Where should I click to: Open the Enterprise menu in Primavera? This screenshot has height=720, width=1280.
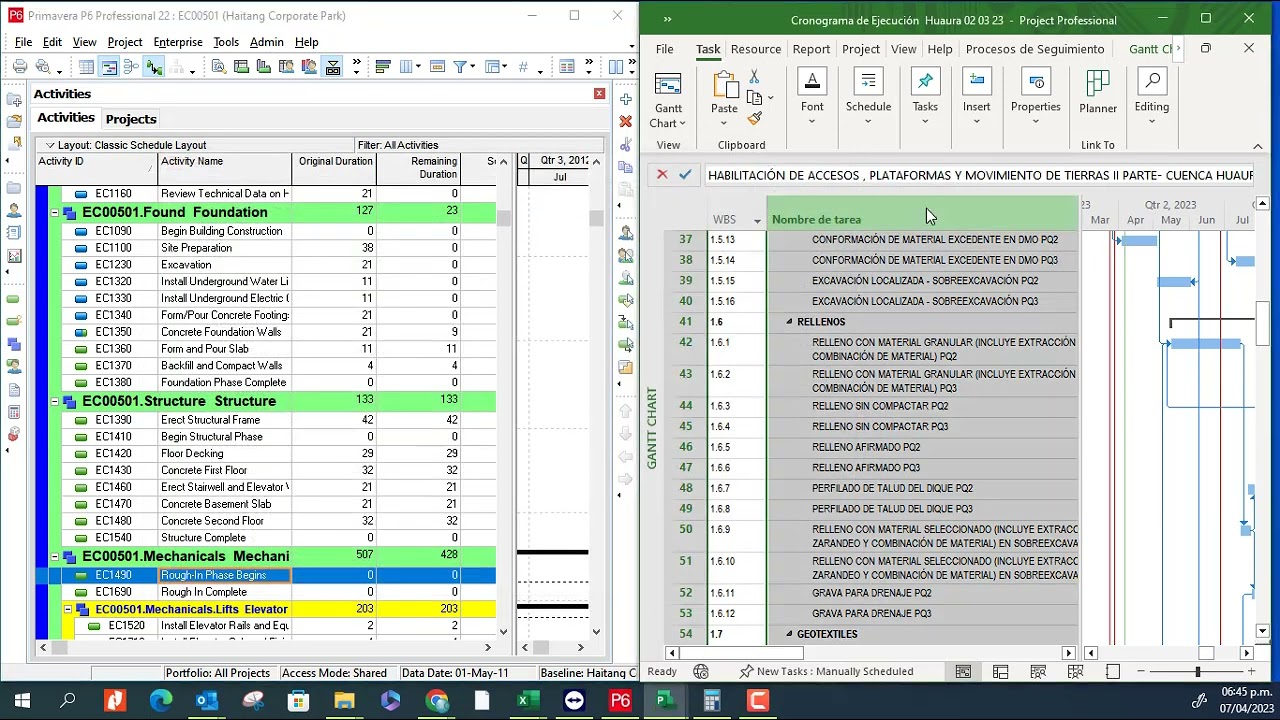point(178,42)
